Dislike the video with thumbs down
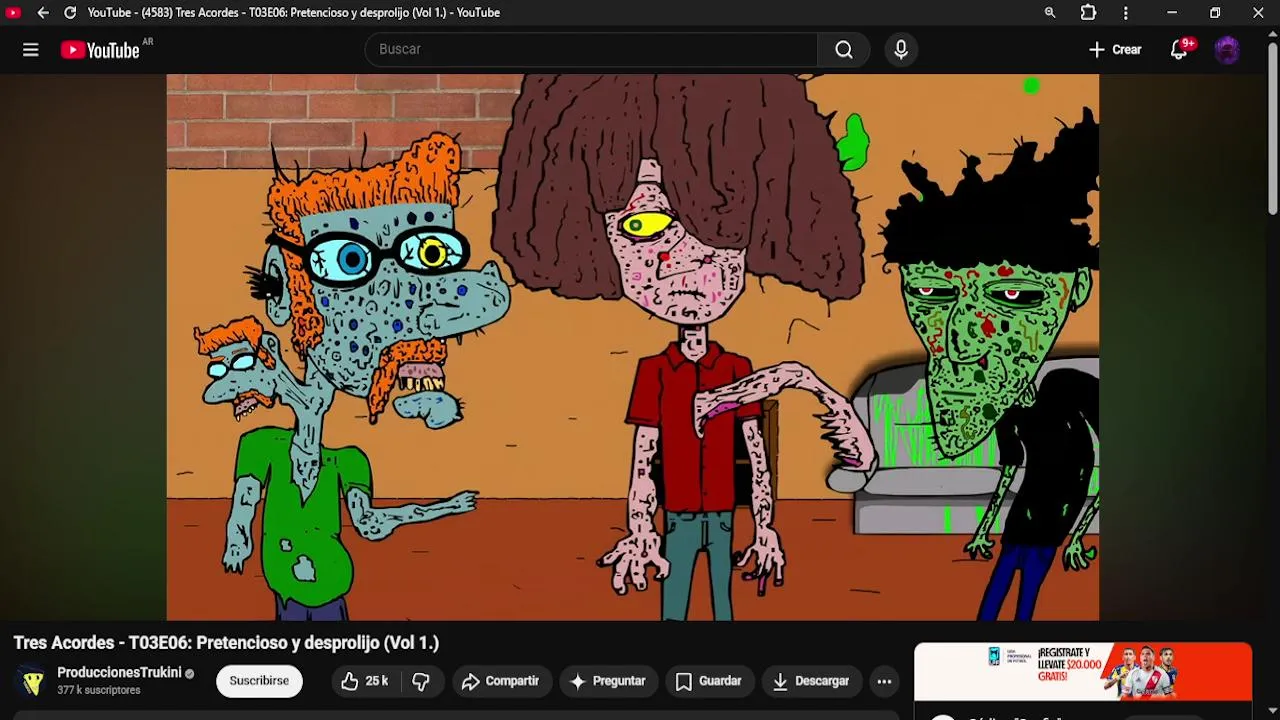 pos(421,681)
